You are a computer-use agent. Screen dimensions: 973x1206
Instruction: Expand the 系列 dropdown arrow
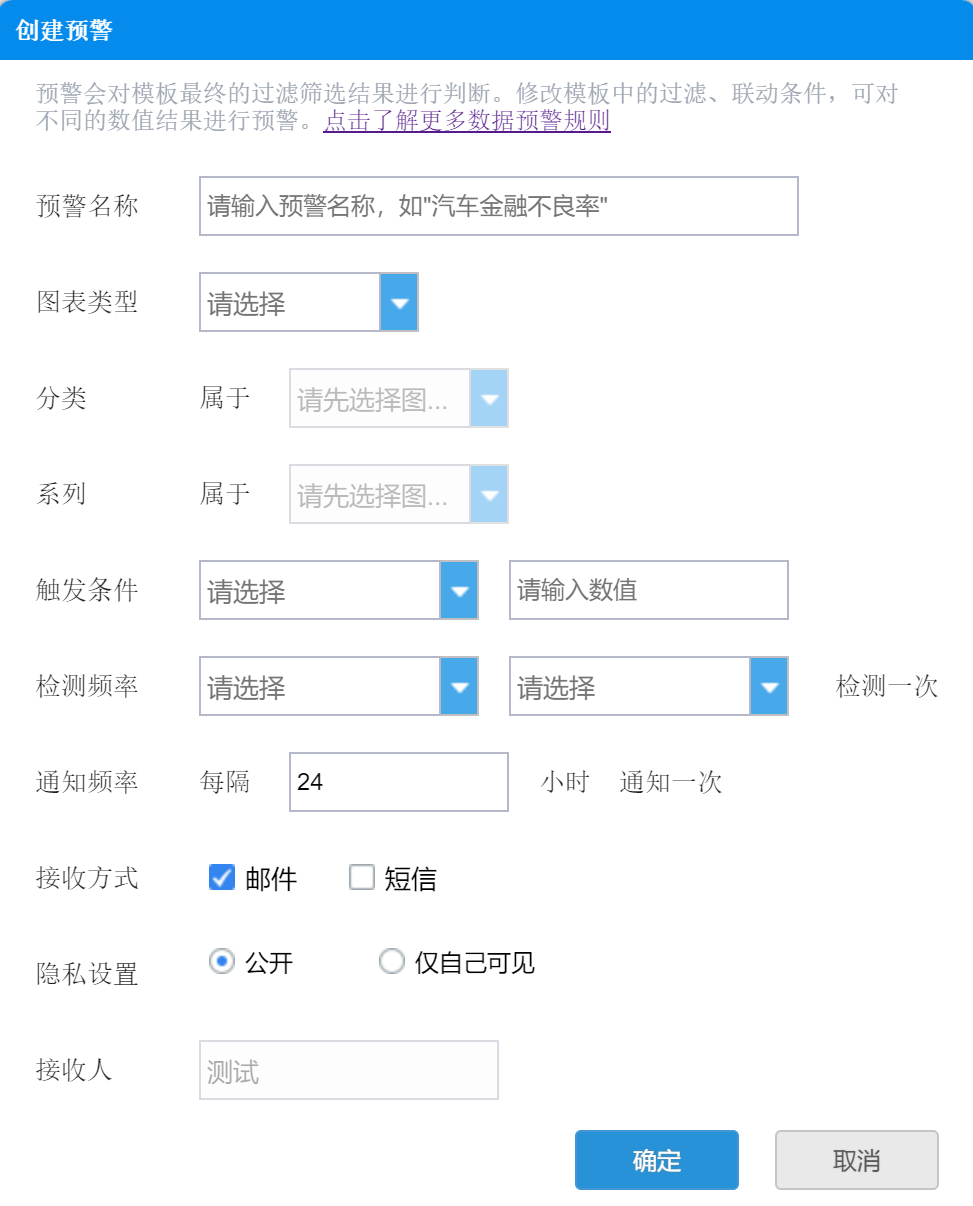pyautogui.click(x=489, y=494)
